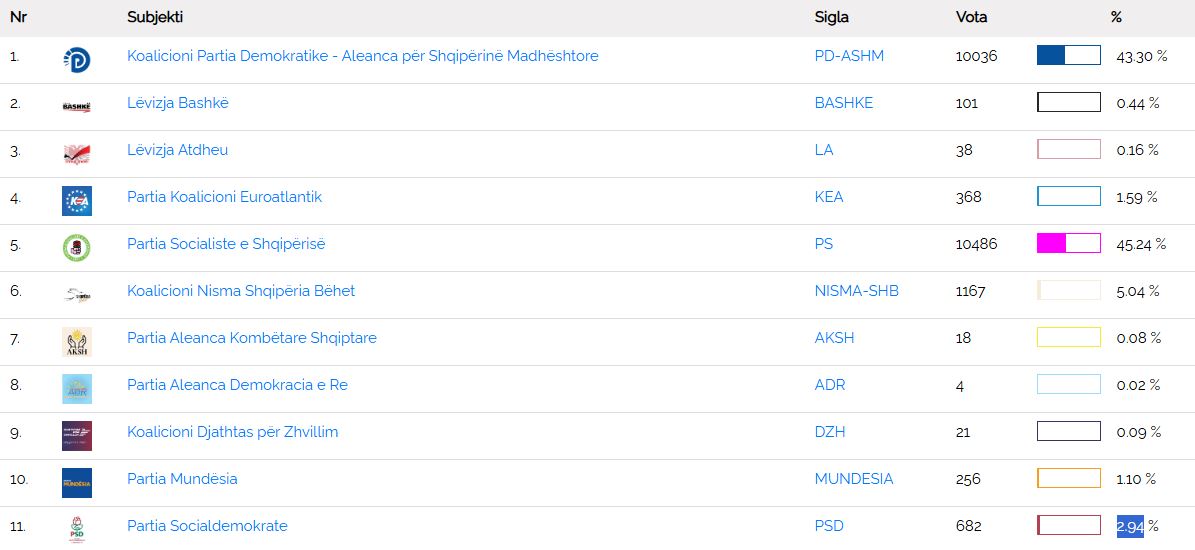1195x550 pixels.
Task: Open Koalicioni Partia Demokratike - ASHM link
Action: pyautogui.click(x=362, y=56)
